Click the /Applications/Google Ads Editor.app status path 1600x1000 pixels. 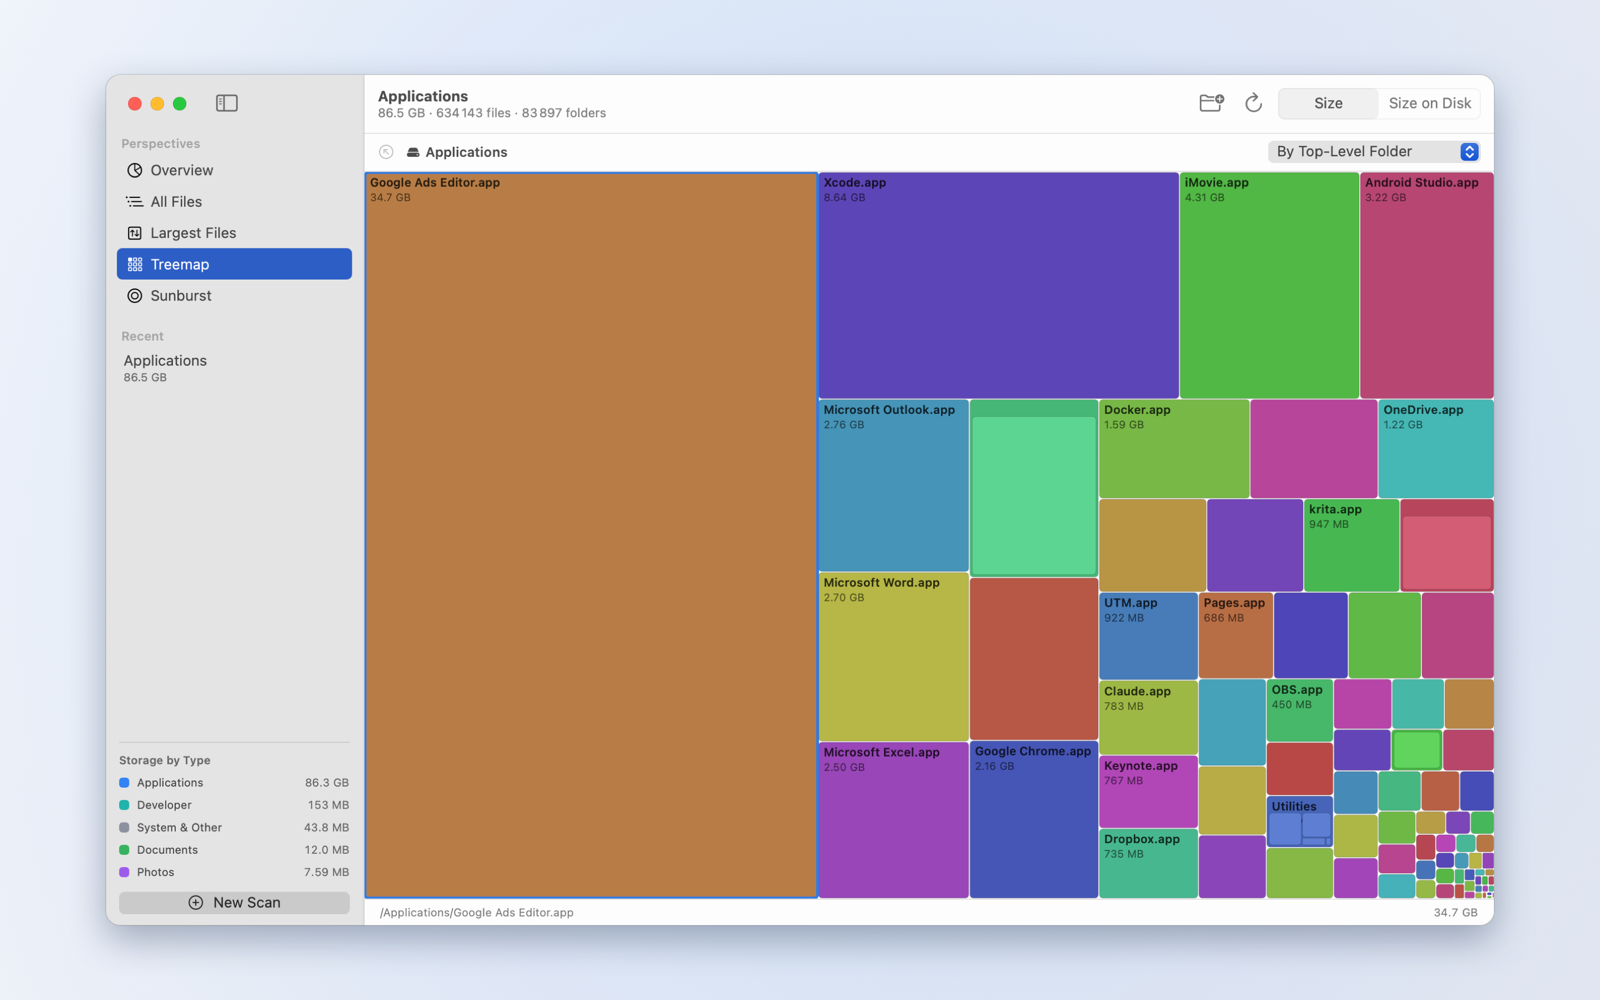point(476,913)
